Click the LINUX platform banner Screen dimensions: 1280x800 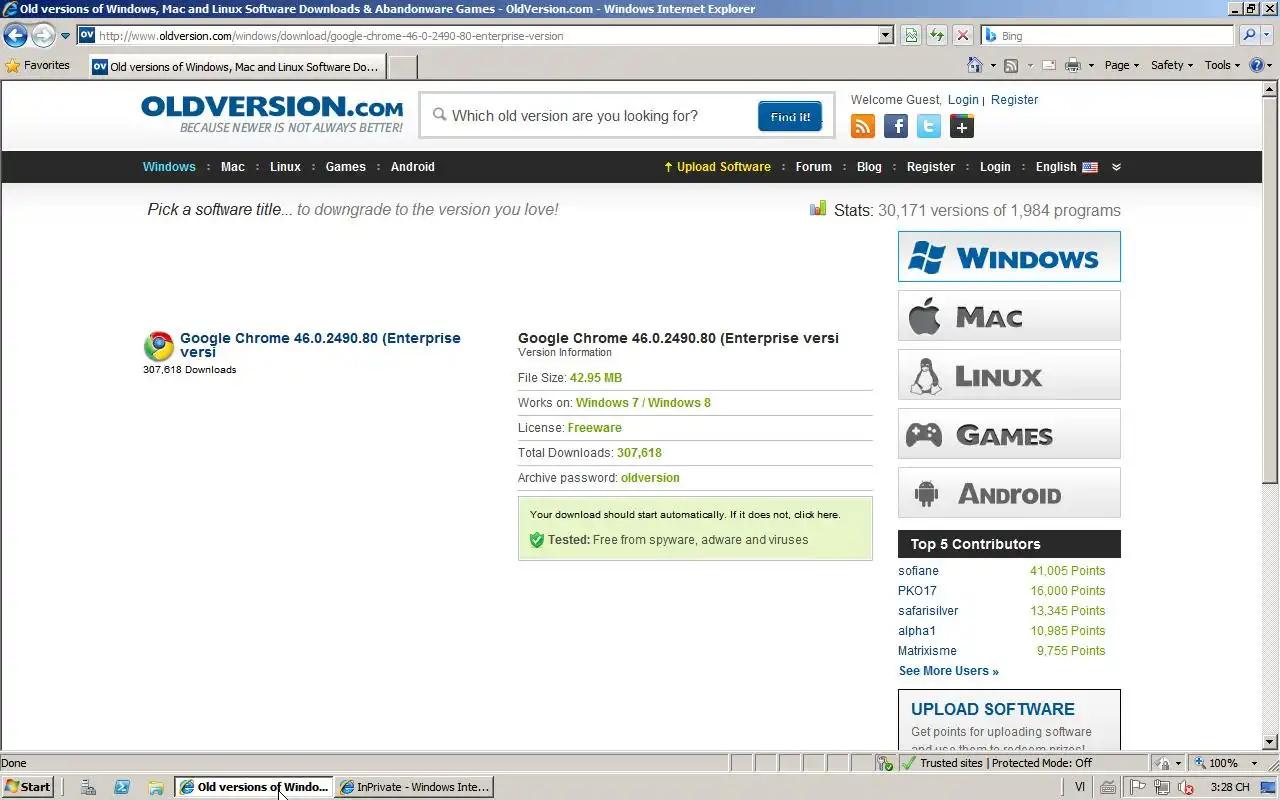pyautogui.click(x=1009, y=375)
